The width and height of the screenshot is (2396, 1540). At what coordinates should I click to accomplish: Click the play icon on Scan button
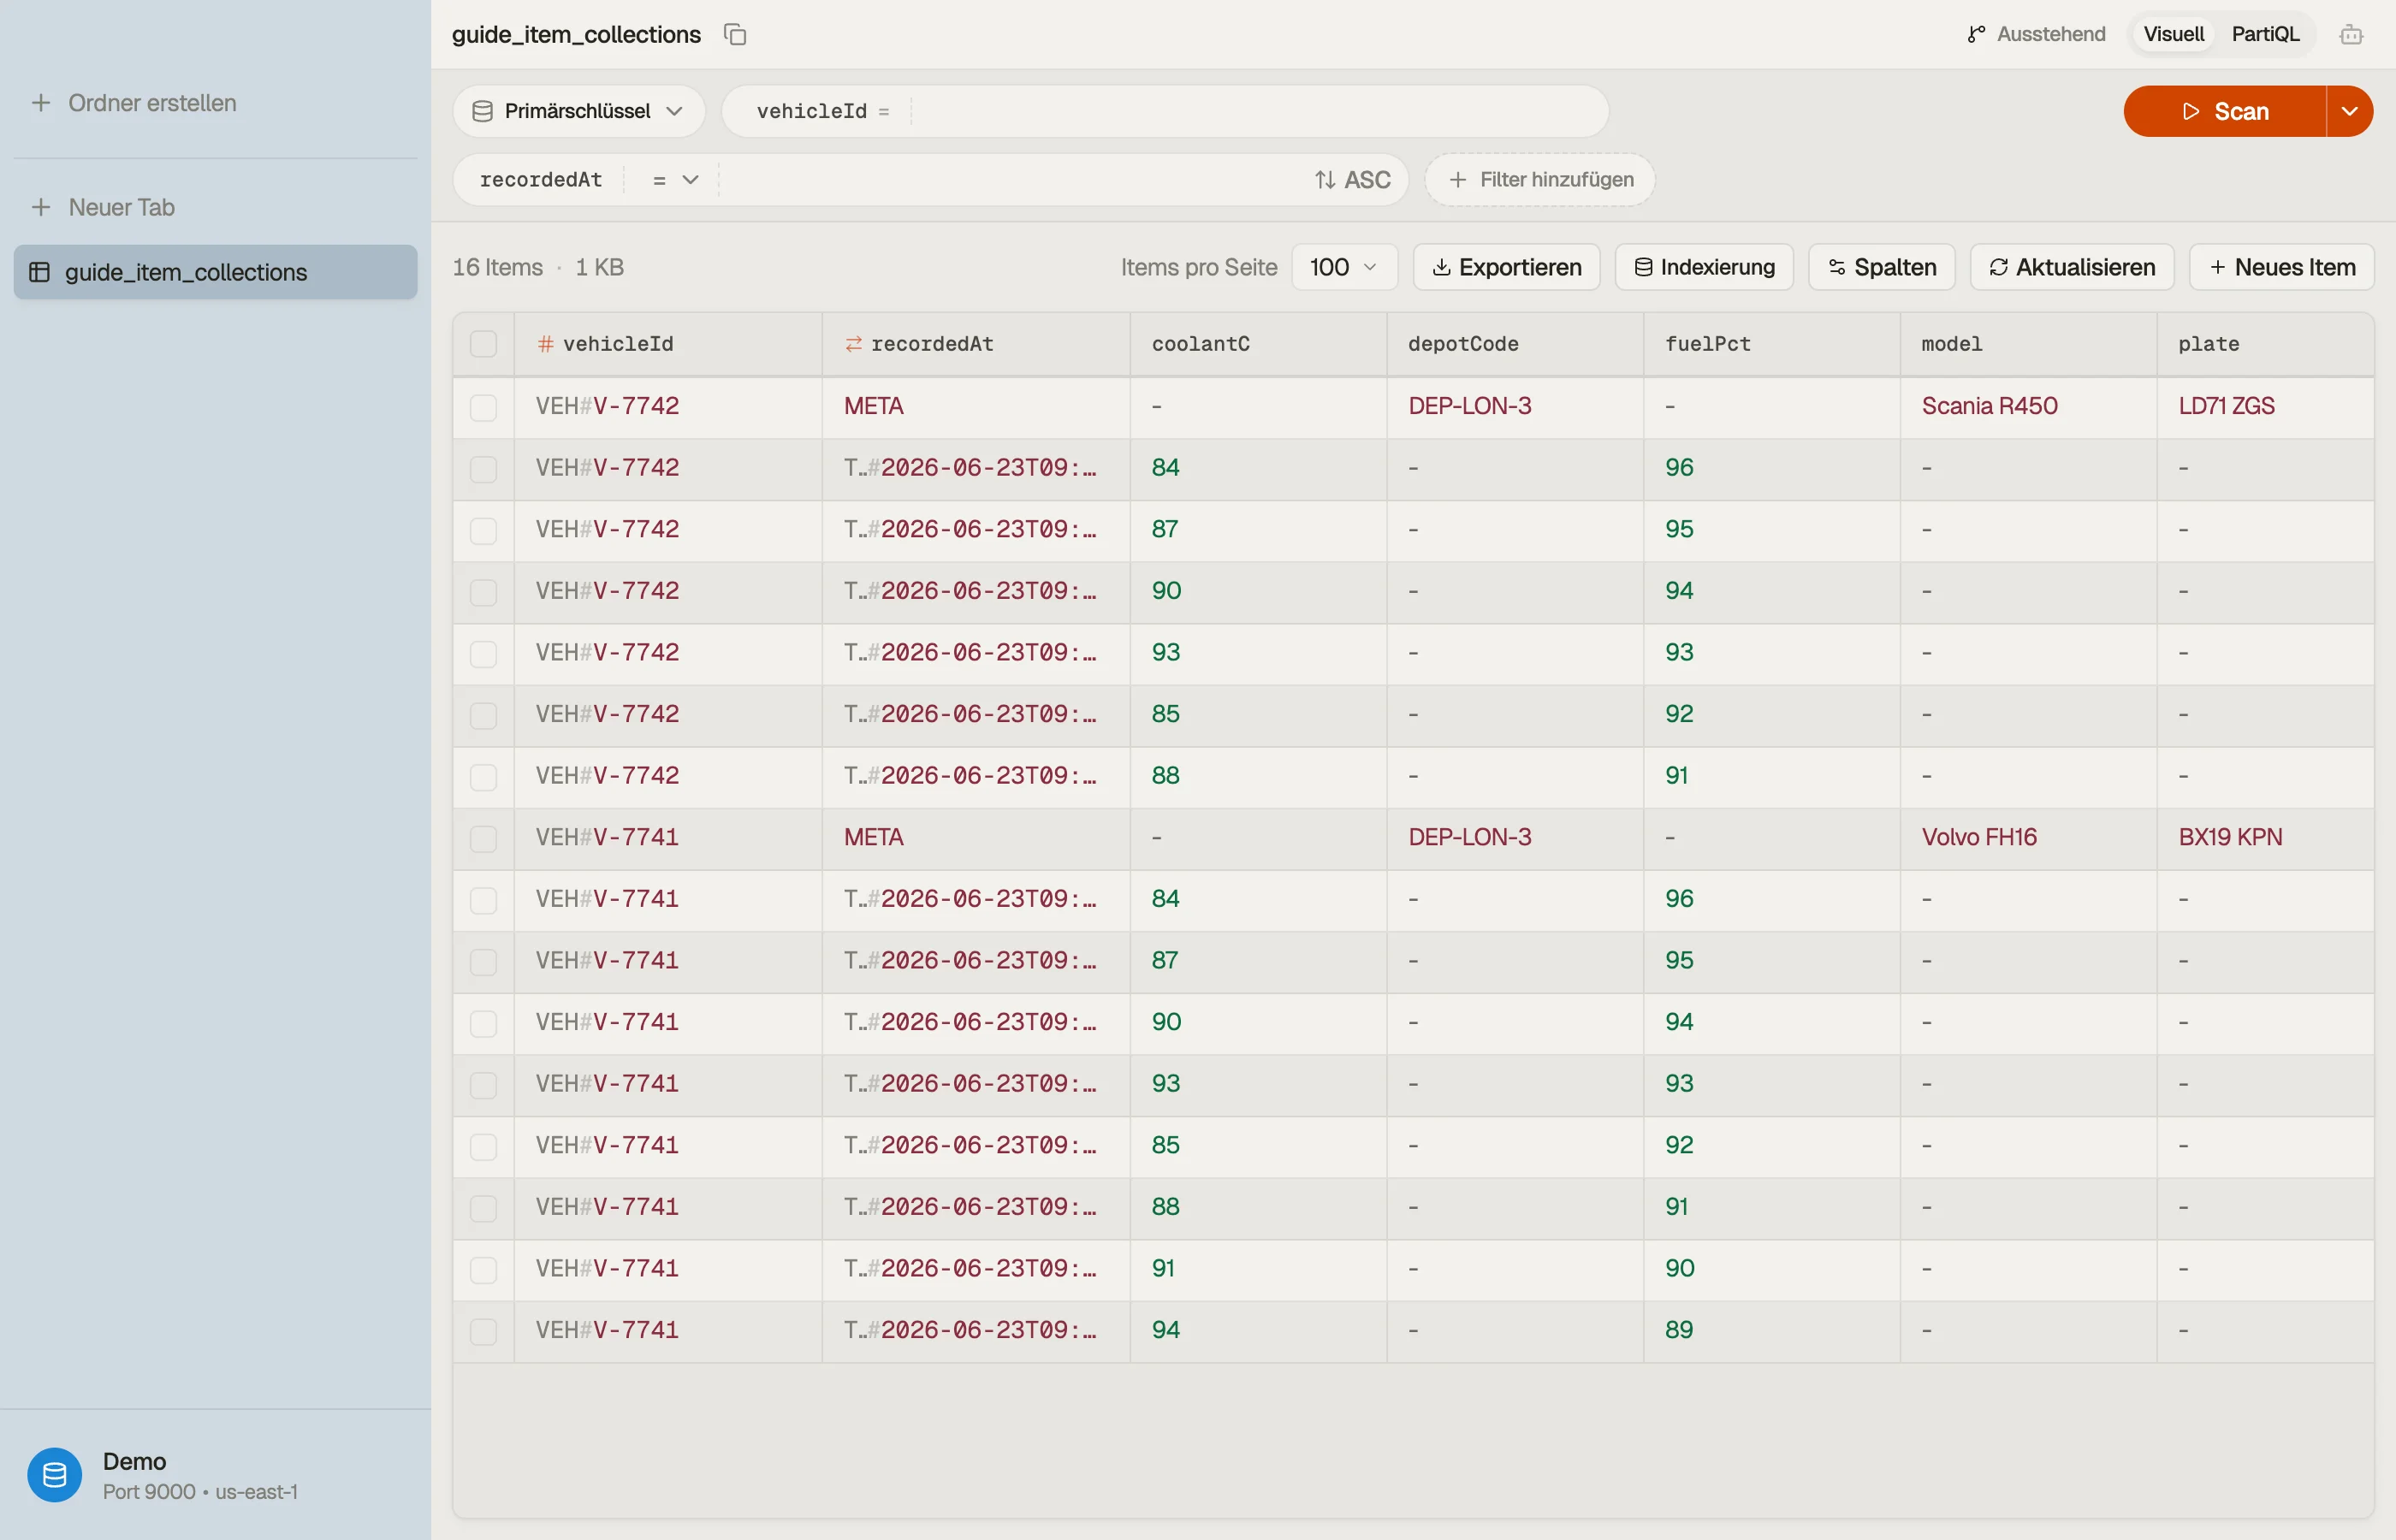(x=2190, y=111)
